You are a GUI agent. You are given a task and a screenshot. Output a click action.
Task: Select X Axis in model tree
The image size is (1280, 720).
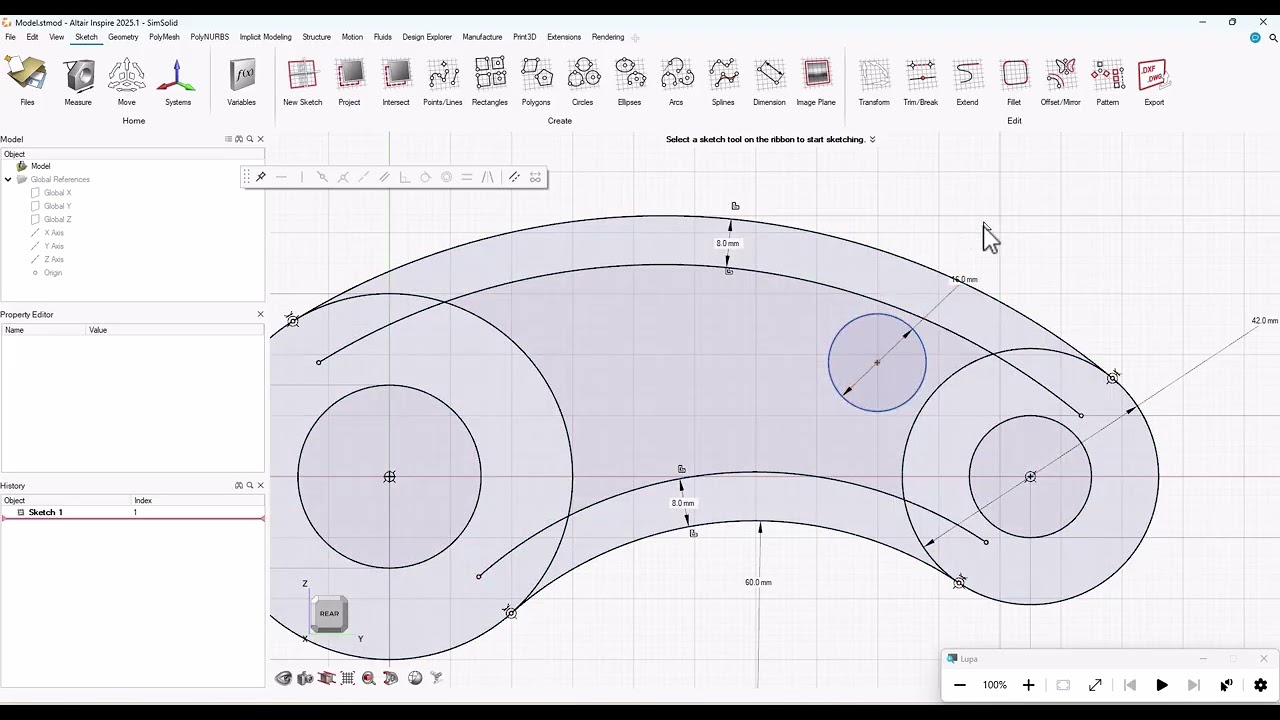[x=54, y=233]
